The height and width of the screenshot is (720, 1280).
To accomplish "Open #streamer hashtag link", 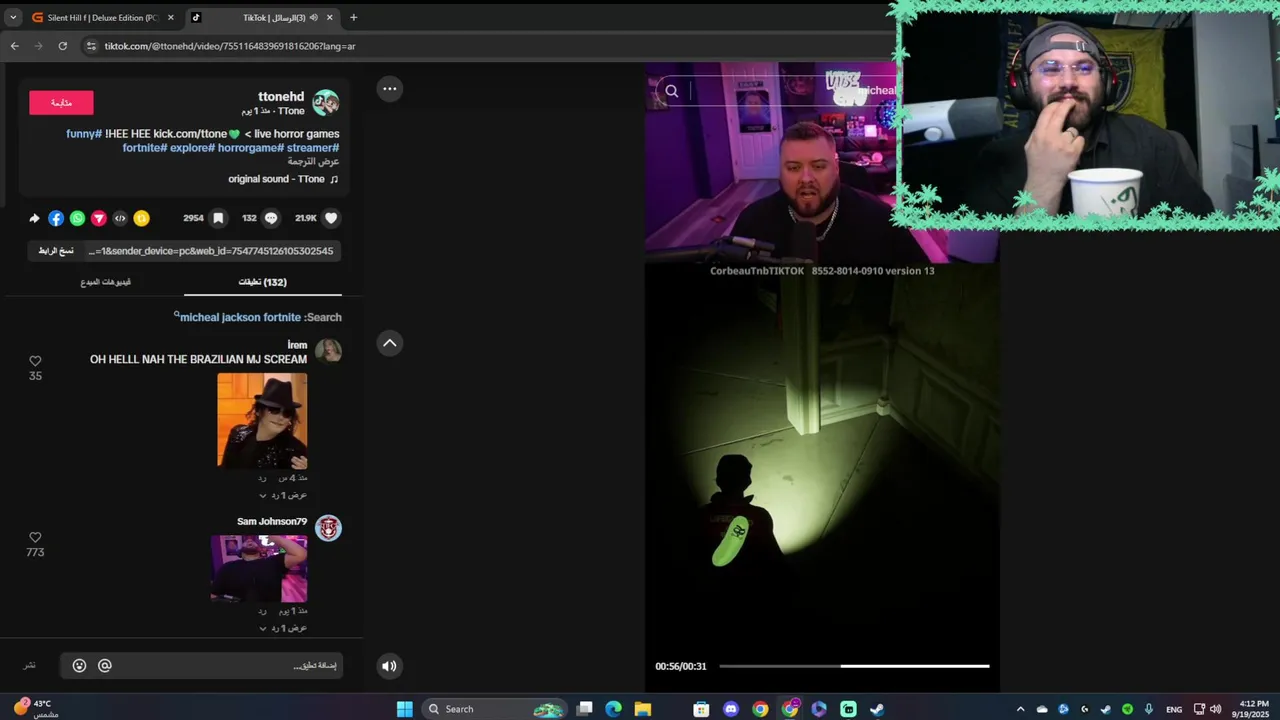I will (313, 148).
